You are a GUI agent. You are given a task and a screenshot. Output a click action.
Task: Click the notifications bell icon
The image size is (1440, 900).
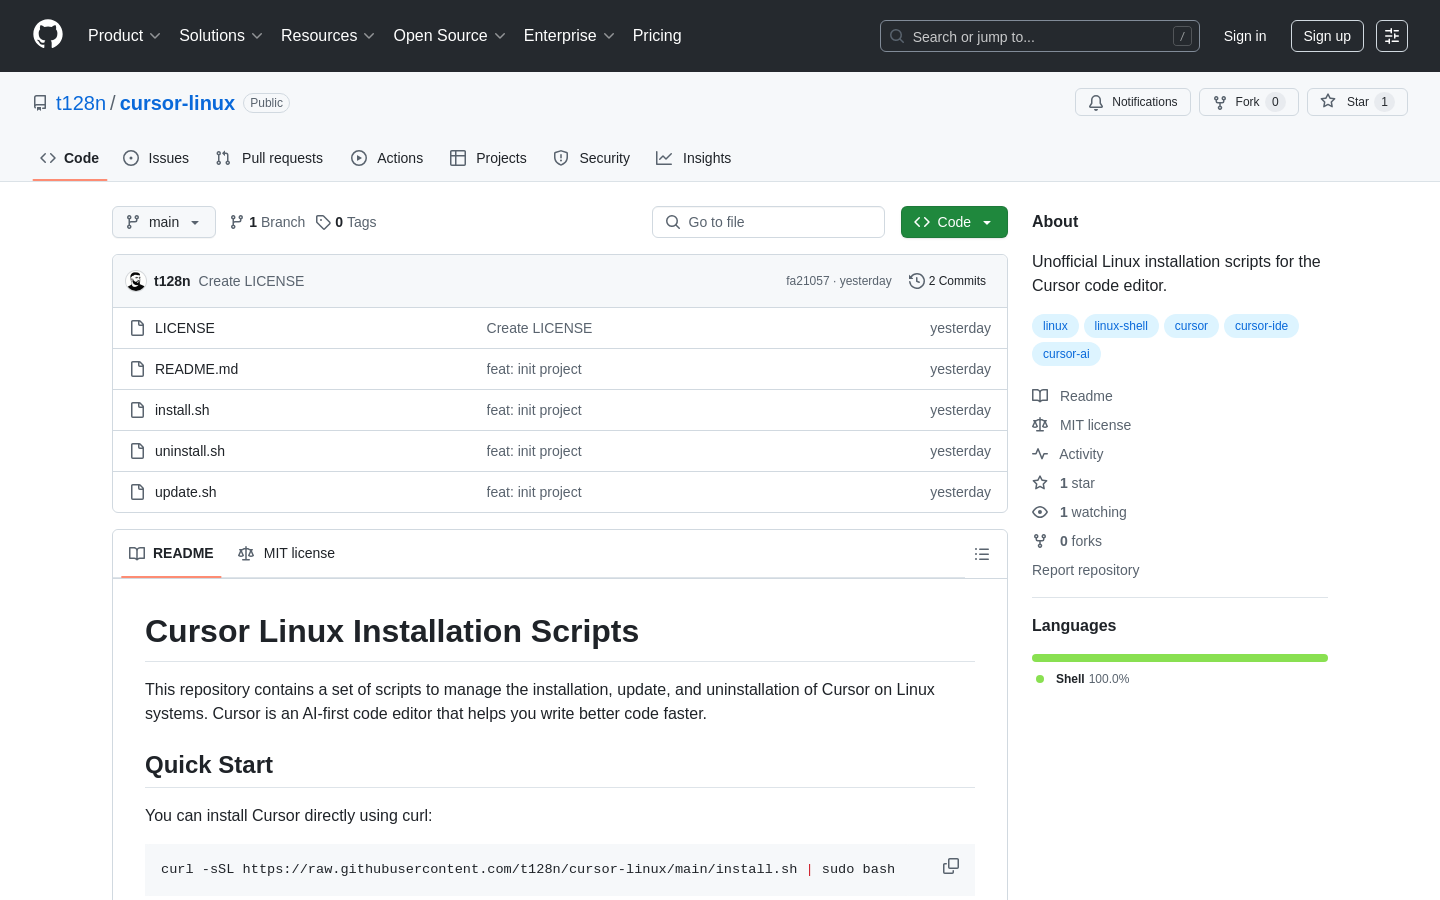click(1096, 102)
